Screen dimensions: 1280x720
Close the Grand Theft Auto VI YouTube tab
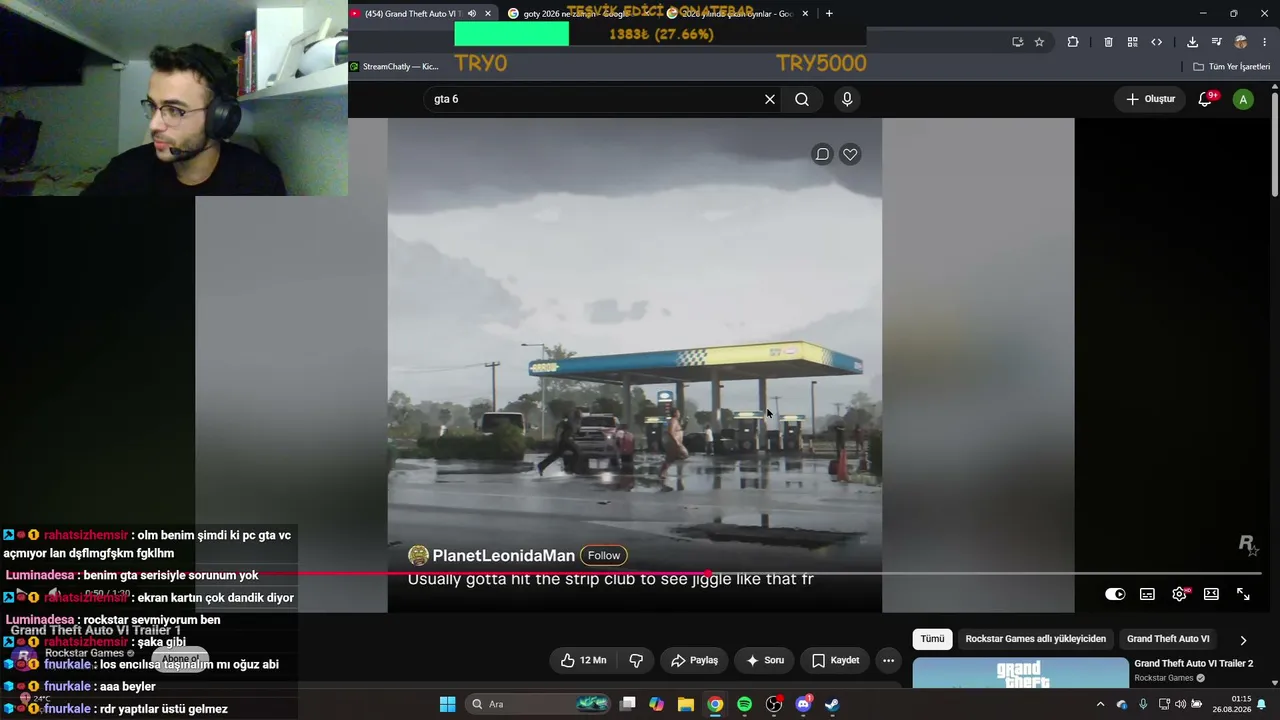click(488, 14)
